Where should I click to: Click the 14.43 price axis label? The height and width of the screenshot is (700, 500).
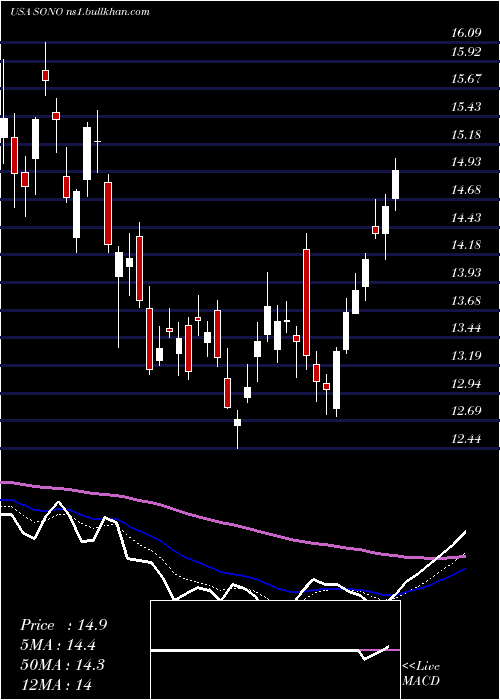pos(466,218)
